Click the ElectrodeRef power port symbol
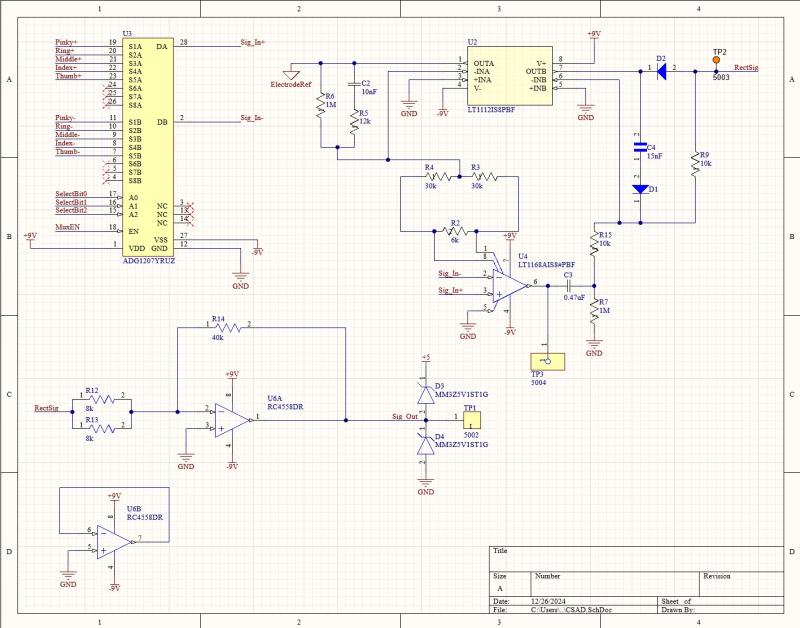800x628 pixels. pos(291,74)
